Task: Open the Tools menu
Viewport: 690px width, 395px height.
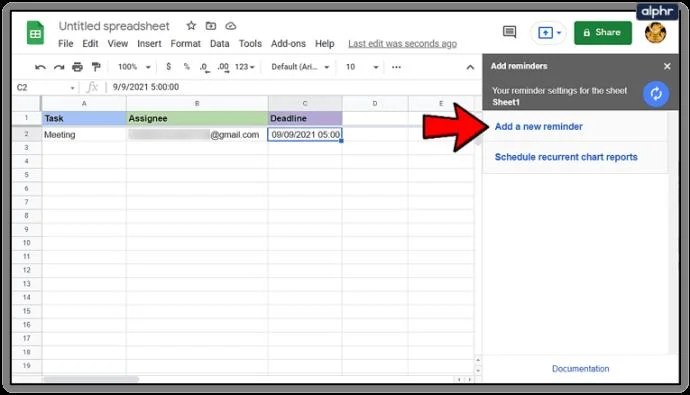Action: click(250, 44)
